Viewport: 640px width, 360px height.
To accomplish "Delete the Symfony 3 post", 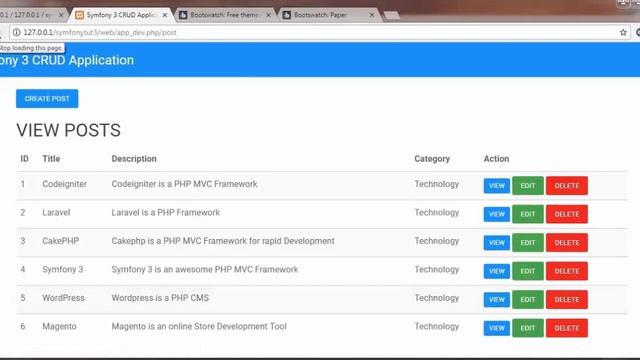I will (567, 271).
